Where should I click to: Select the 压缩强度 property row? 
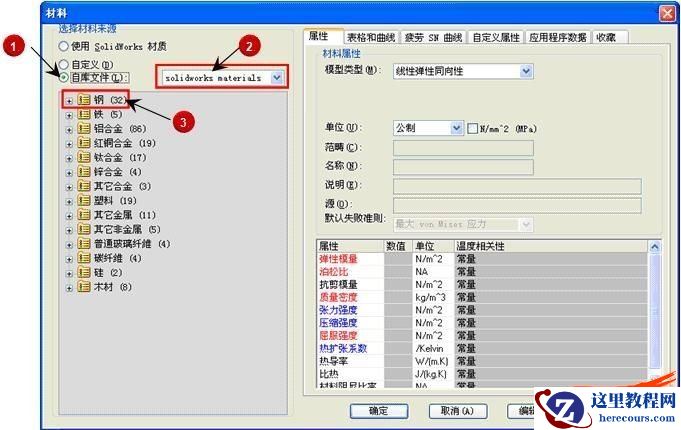[x=483, y=323]
